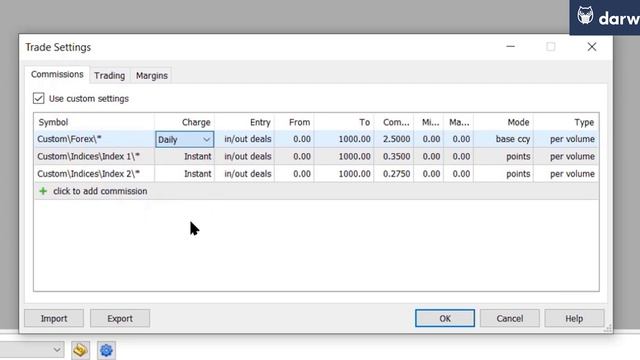This screenshot has height=360, width=640.
Task: Close the Trade Settings dialog
Action: pyautogui.click(x=592, y=47)
